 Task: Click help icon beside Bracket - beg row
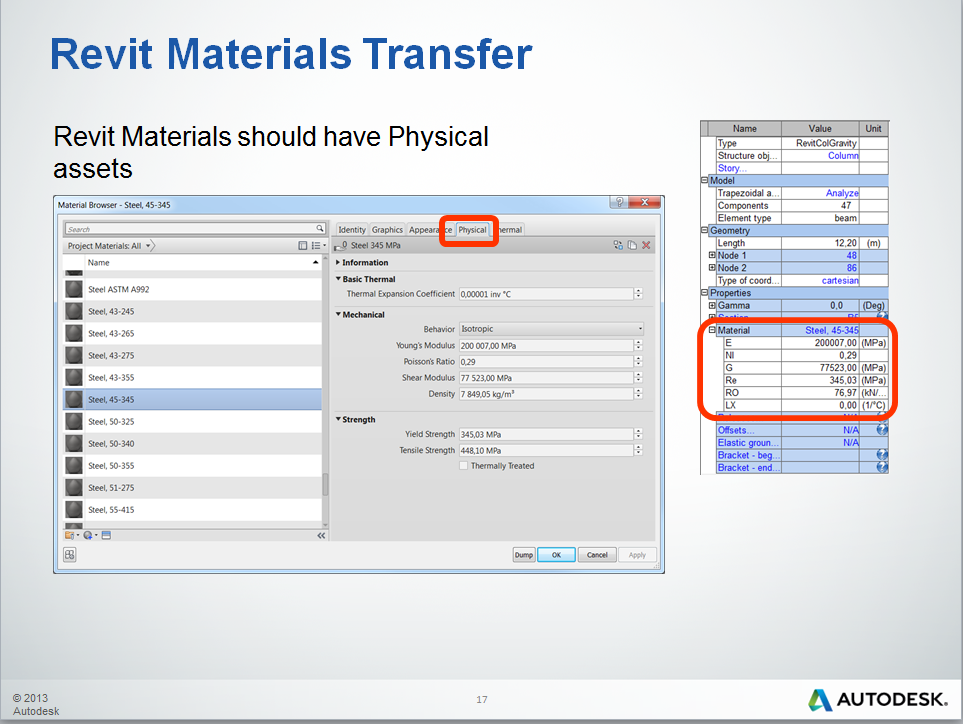[x=881, y=455]
